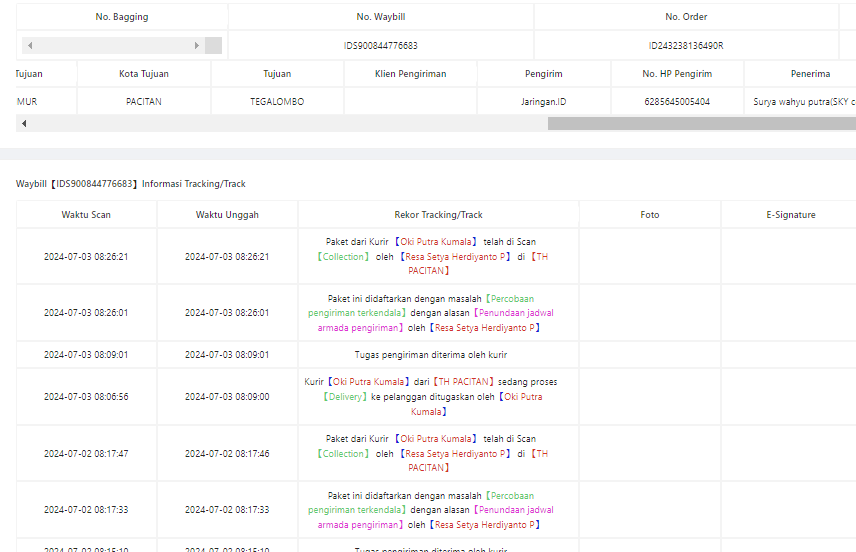Select scan time 2024-07-03 08:26:21

coord(86,257)
